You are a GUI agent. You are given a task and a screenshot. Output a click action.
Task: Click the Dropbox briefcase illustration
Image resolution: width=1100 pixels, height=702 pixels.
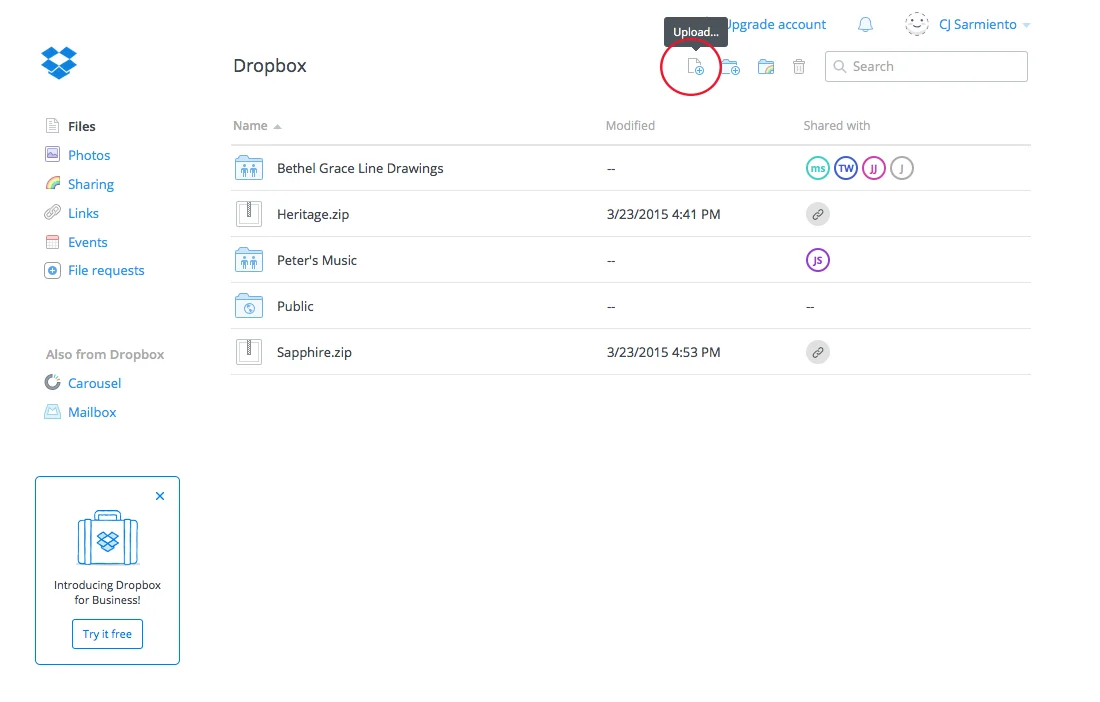(107, 538)
